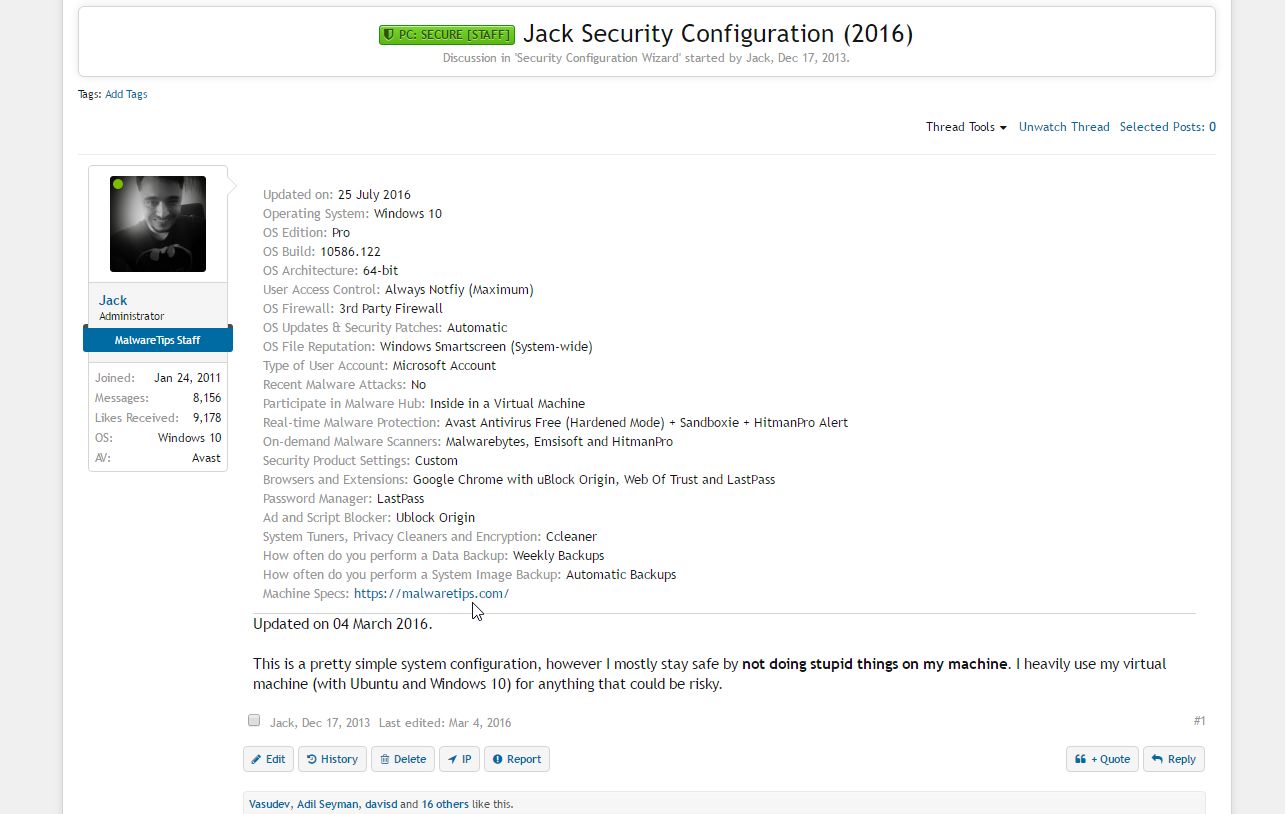1285x814 pixels.
Task: Click the PC: SECURE [STAFF] shield badge
Action: tap(447, 35)
